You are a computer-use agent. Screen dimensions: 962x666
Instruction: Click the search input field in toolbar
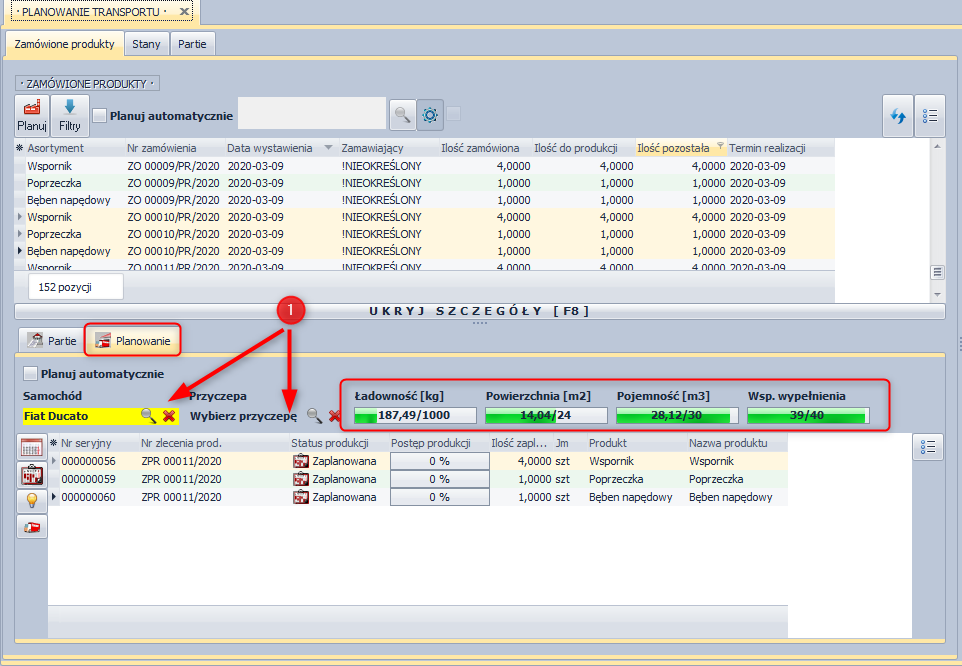pos(312,114)
